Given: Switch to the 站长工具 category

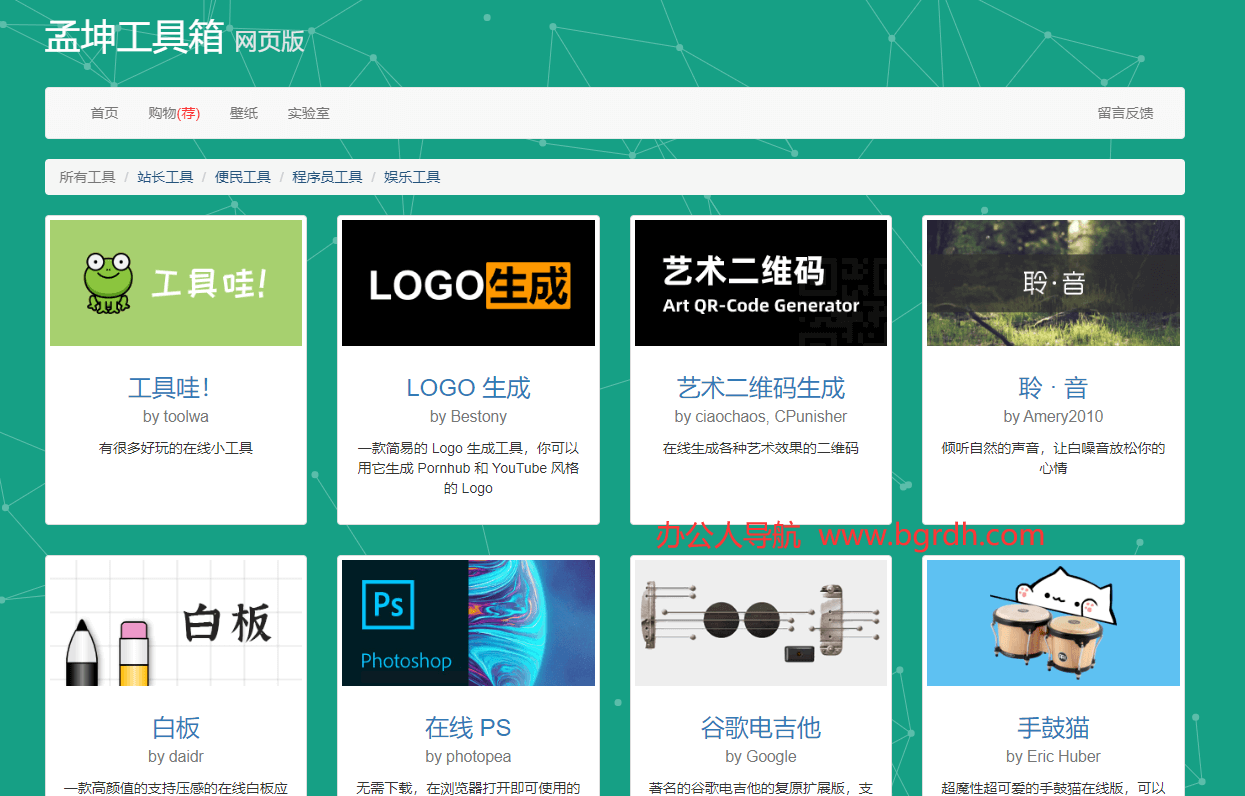Looking at the screenshot, I should click(165, 176).
